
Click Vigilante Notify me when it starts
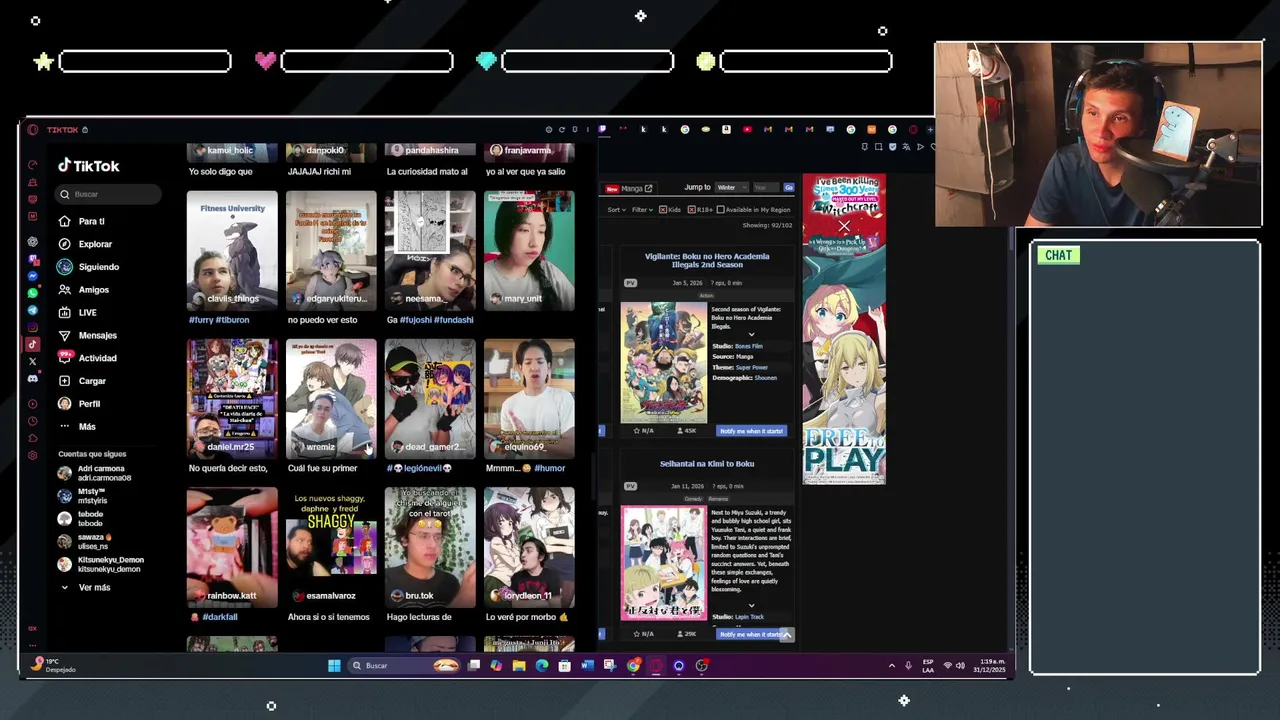click(752, 431)
